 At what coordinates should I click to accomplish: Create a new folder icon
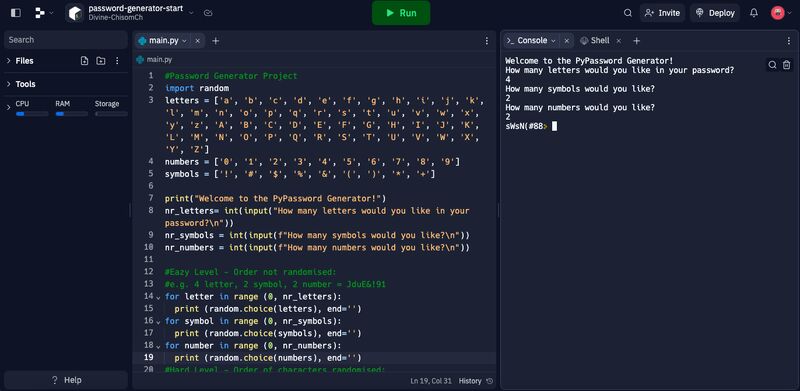pos(101,61)
